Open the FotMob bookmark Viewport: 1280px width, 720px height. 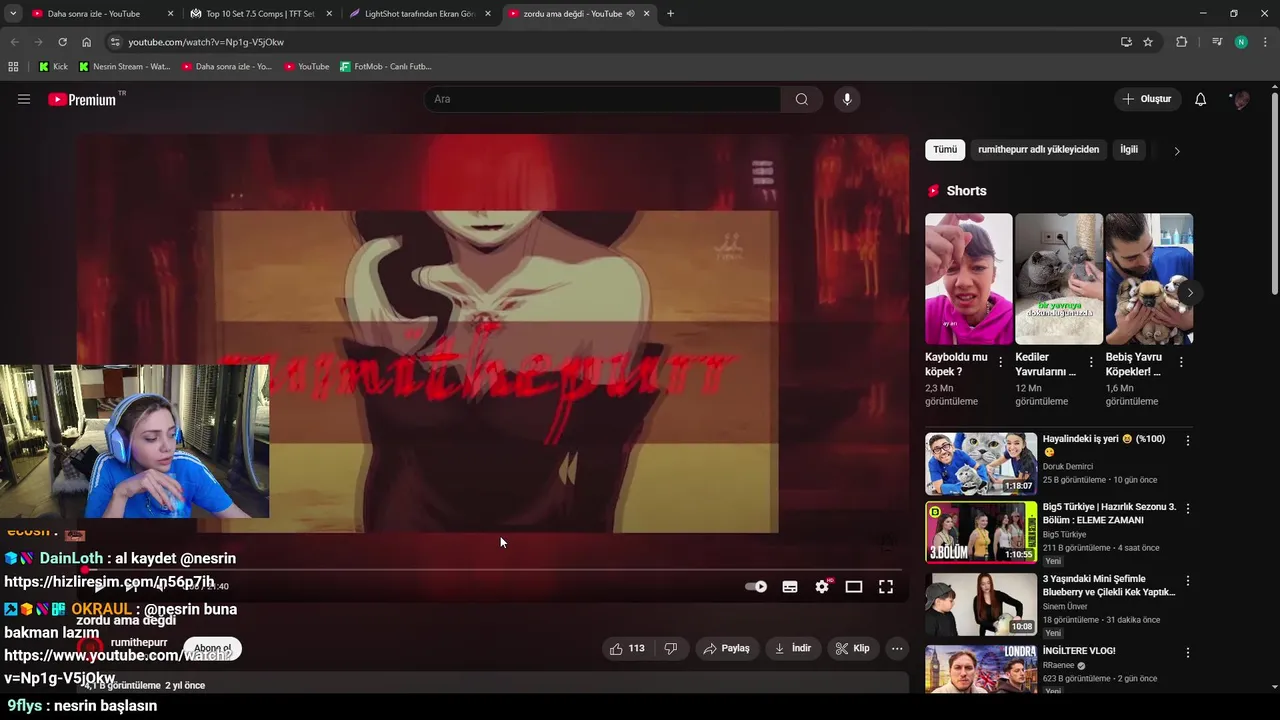(385, 67)
